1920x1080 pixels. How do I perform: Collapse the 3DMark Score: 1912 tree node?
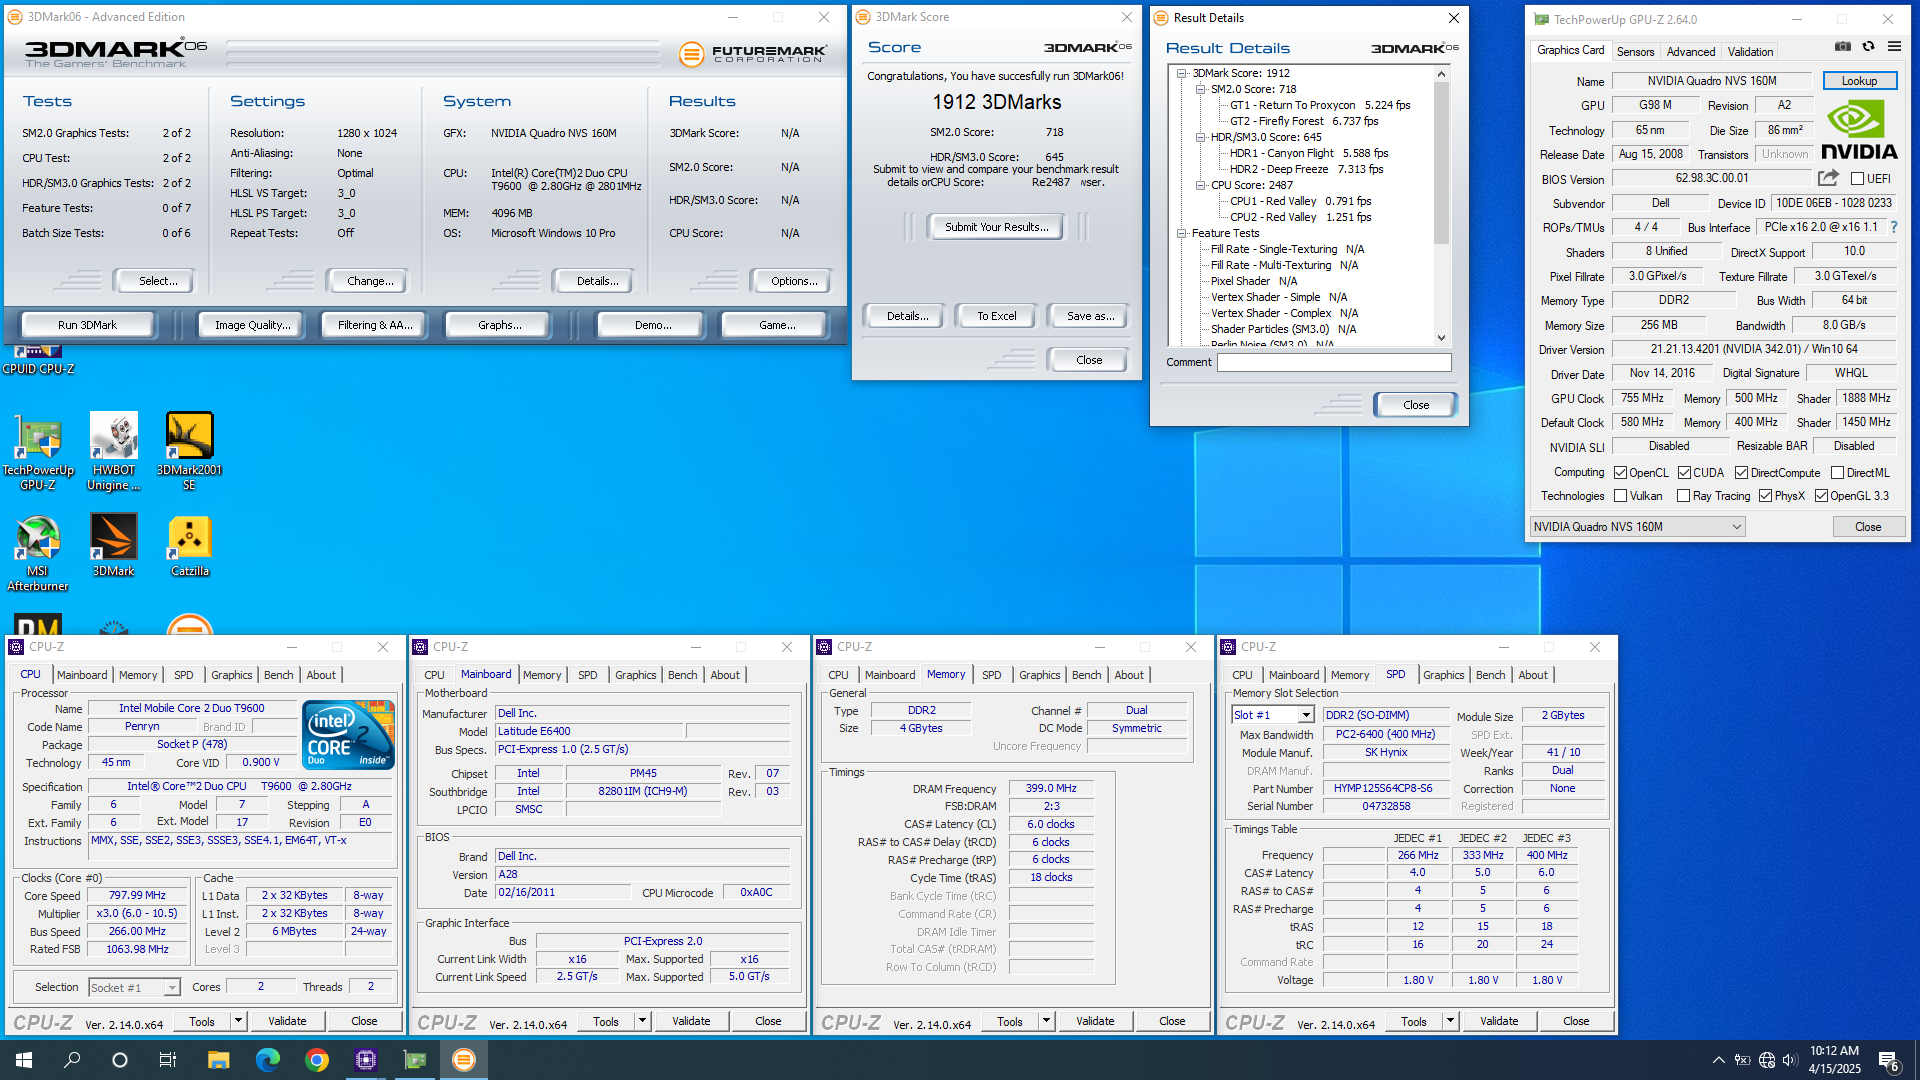pos(1182,73)
